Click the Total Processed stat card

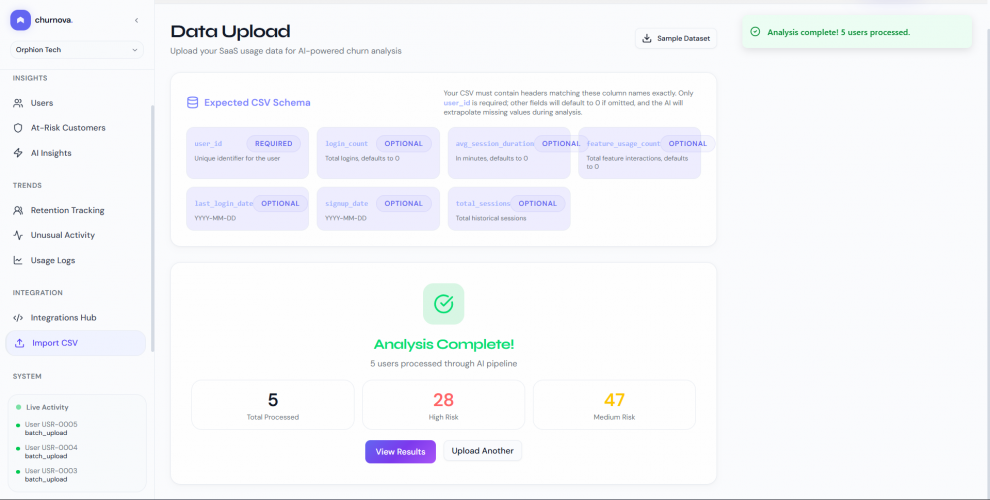pyautogui.click(x=273, y=405)
